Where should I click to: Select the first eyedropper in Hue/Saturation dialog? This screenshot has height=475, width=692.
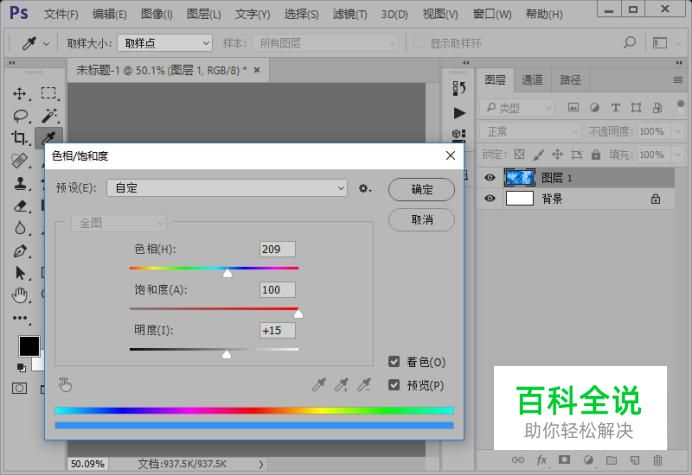coord(319,385)
